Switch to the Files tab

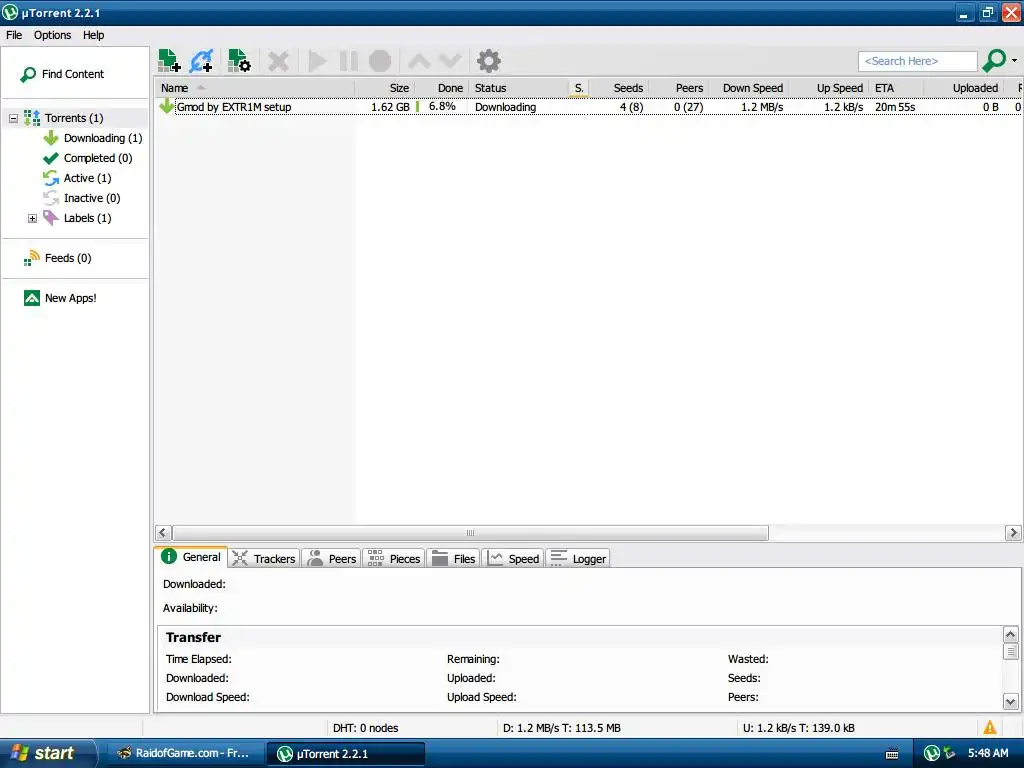pos(453,559)
